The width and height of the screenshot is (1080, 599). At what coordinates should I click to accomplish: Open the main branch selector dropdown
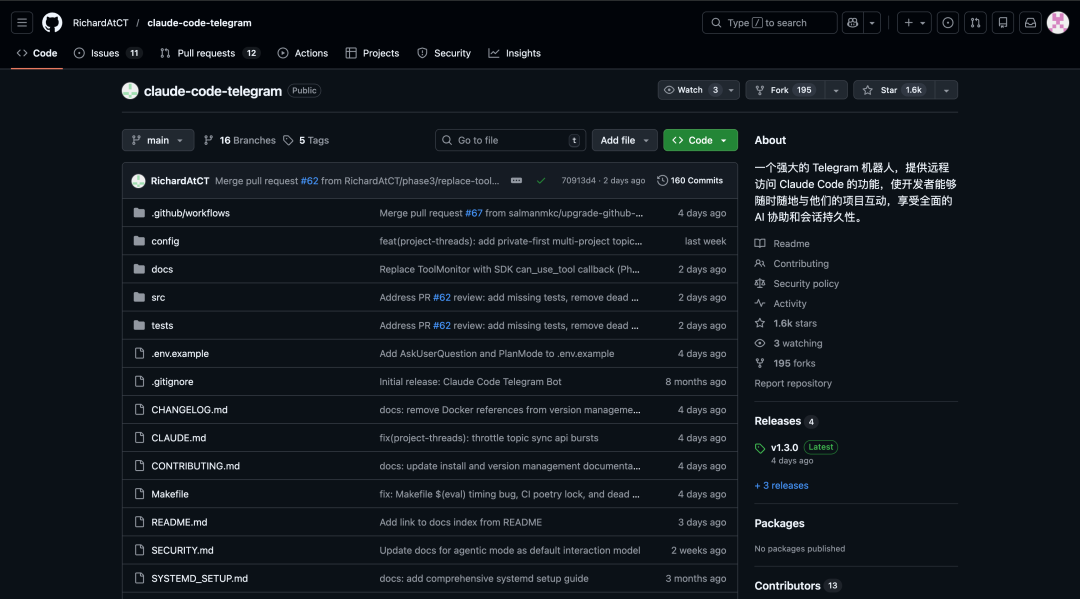(x=158, y=140)
